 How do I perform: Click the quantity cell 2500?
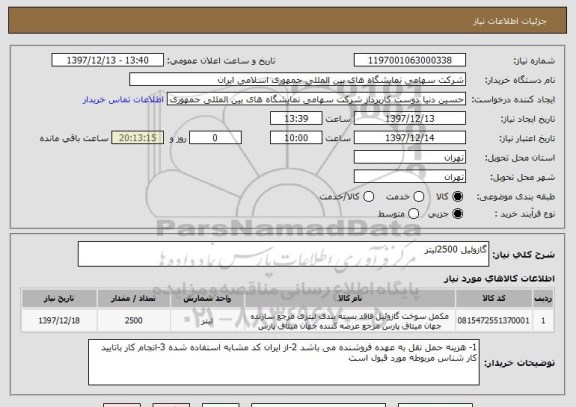[x=133, y=320]
